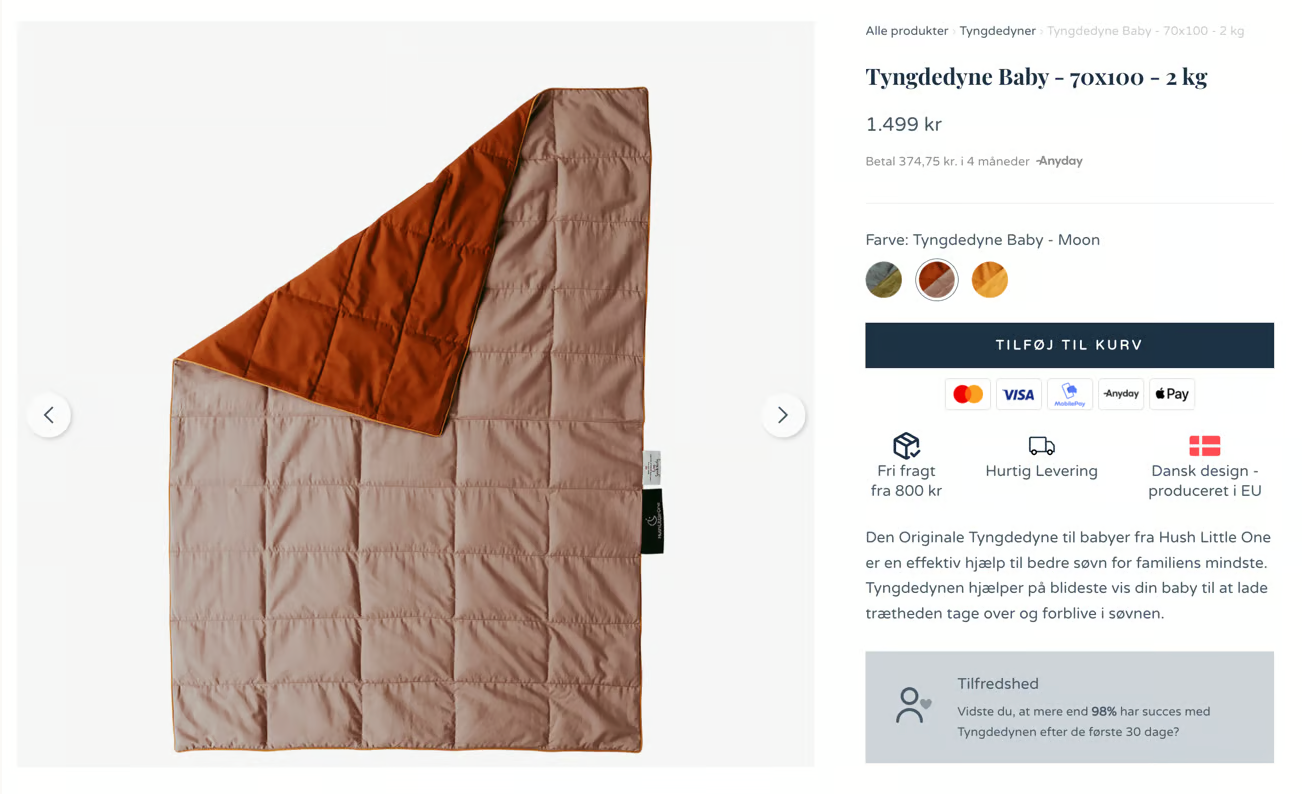Screen dimensions: 1302x794
Task: Select the rust-brown Moon color swatch
Action: coord(937,280)
